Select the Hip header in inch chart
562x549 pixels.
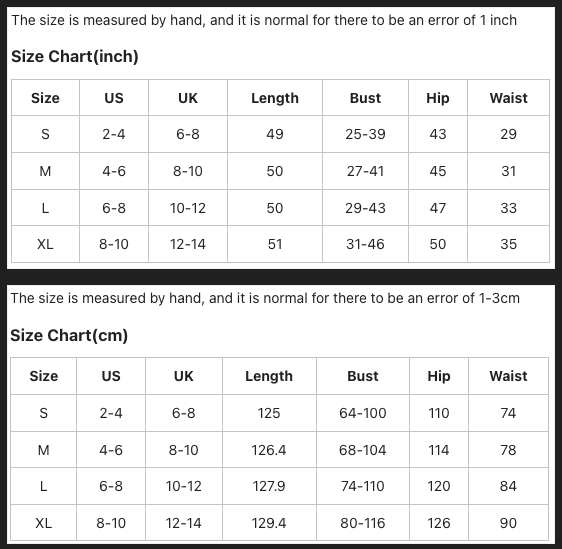coord(438,98)
